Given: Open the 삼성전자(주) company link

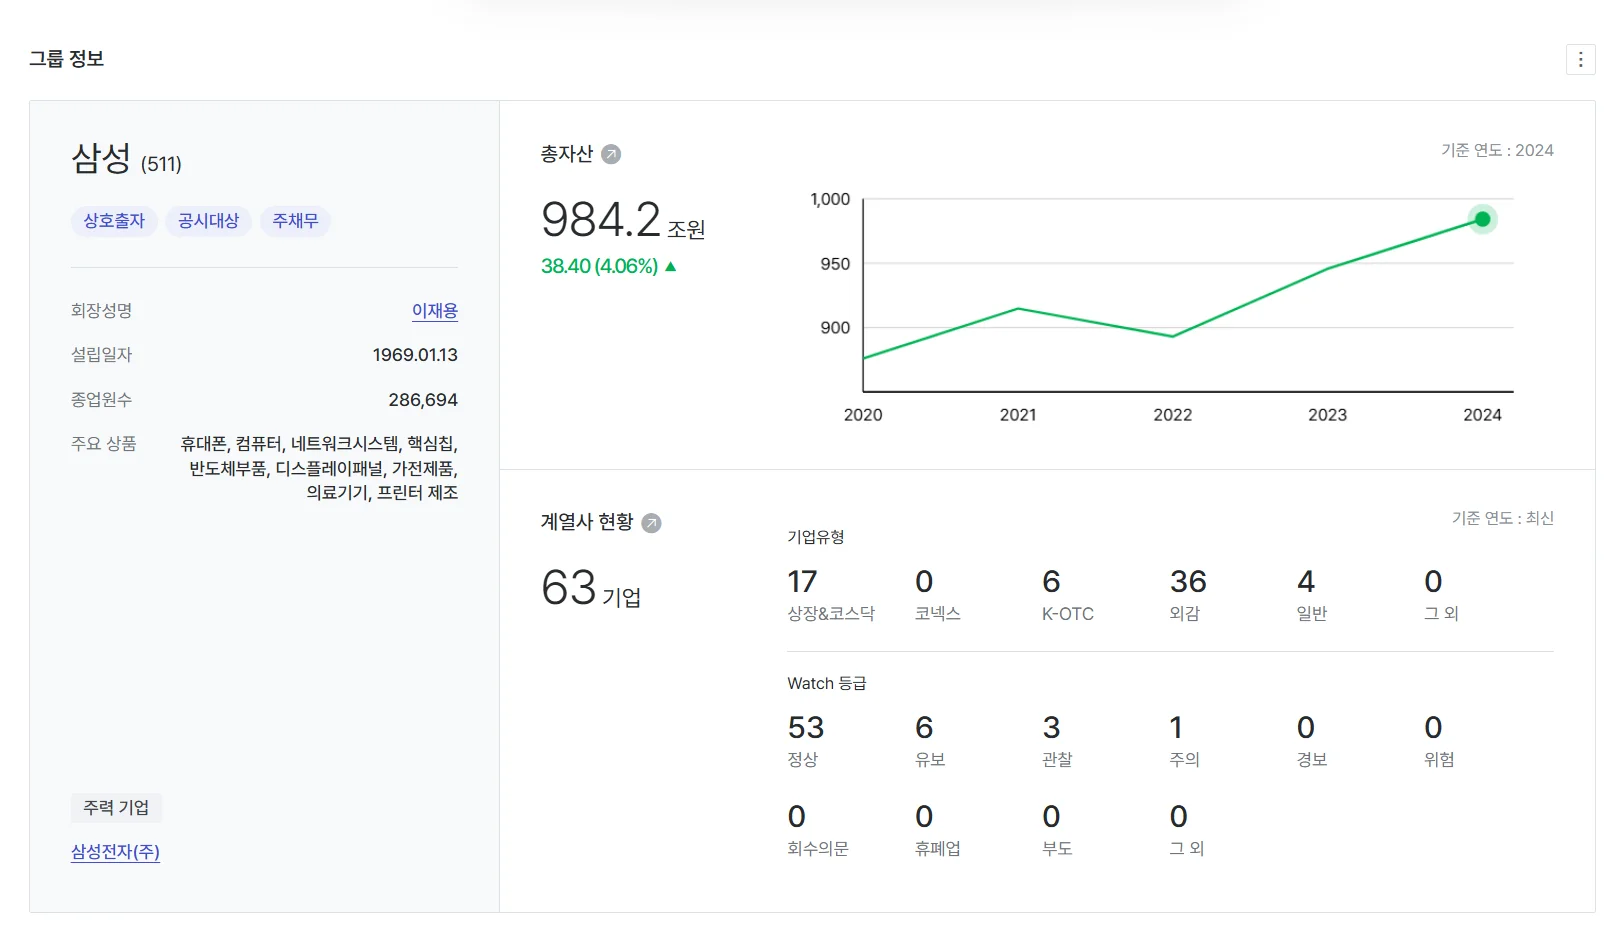Looking at the screenshot, I should (115, 852).
